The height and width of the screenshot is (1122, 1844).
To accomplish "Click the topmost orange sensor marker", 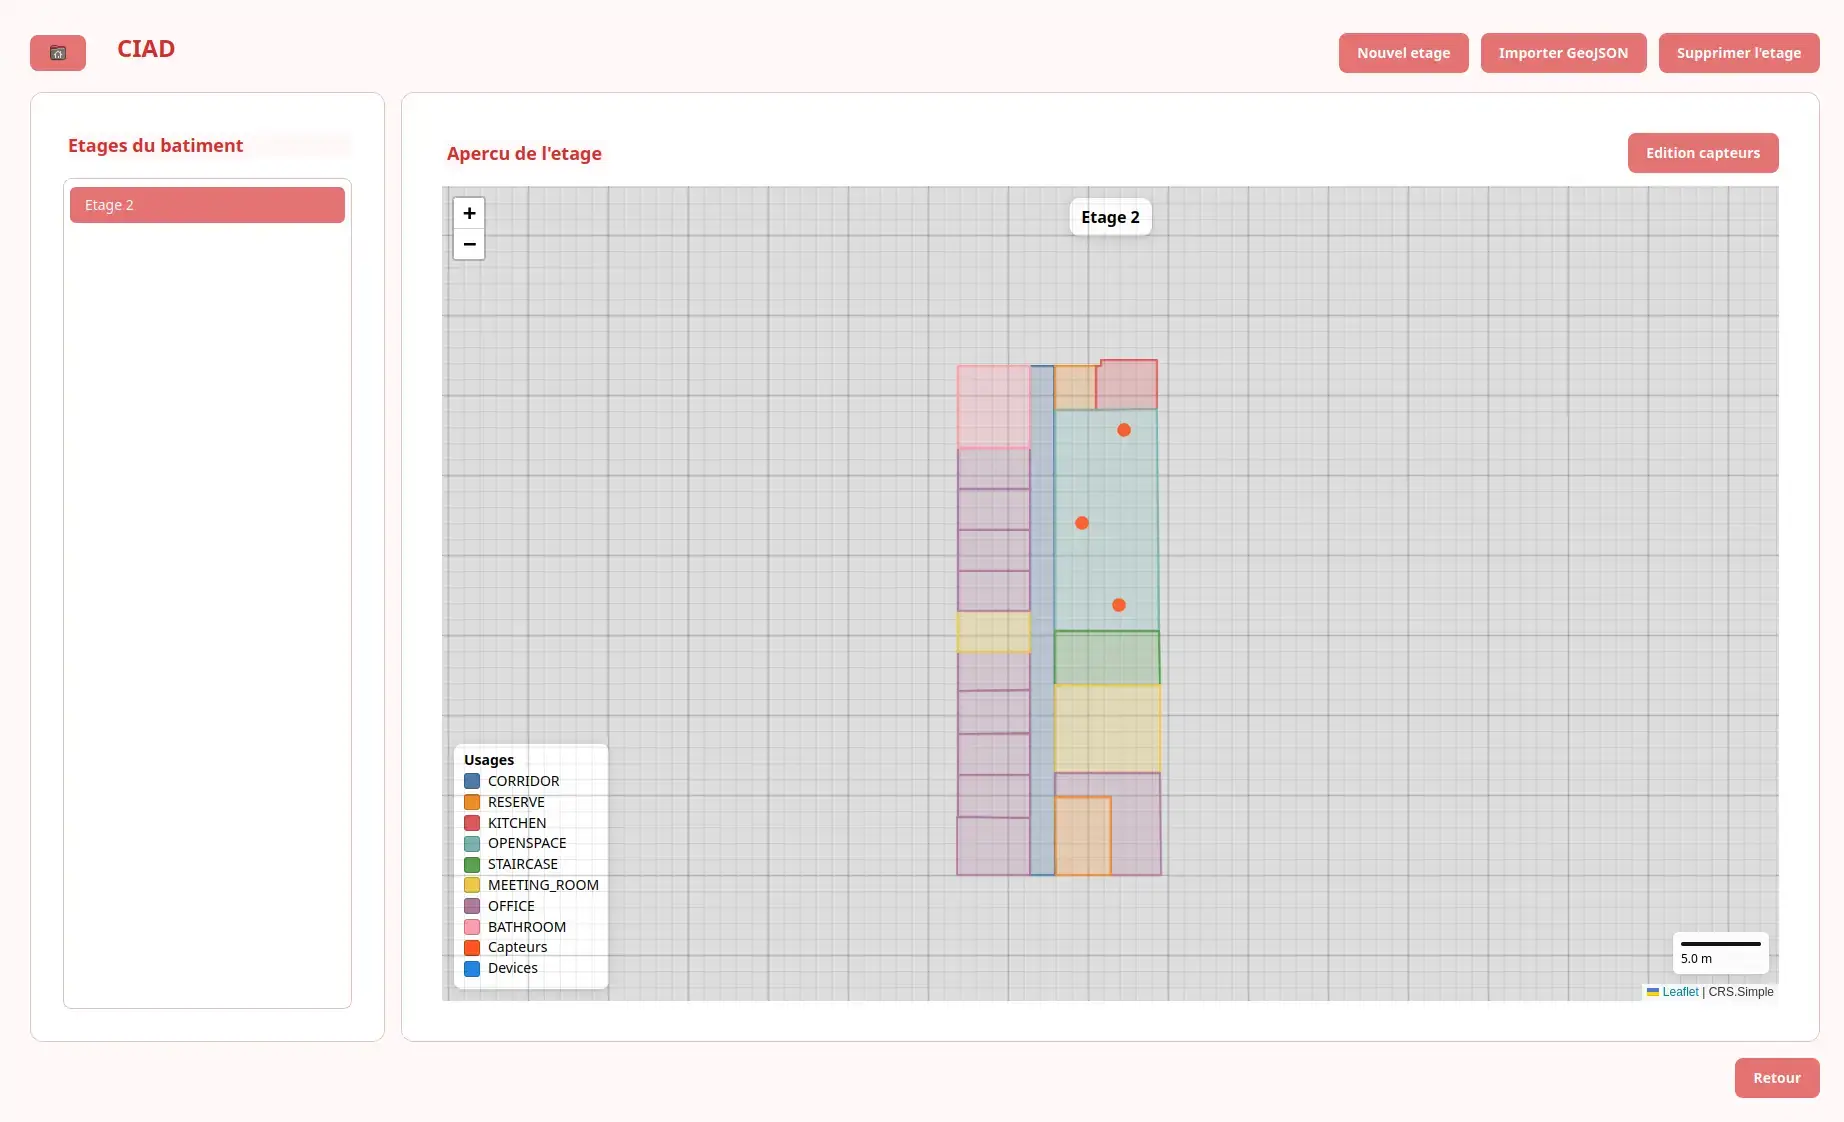I will tap(1124, 430).
